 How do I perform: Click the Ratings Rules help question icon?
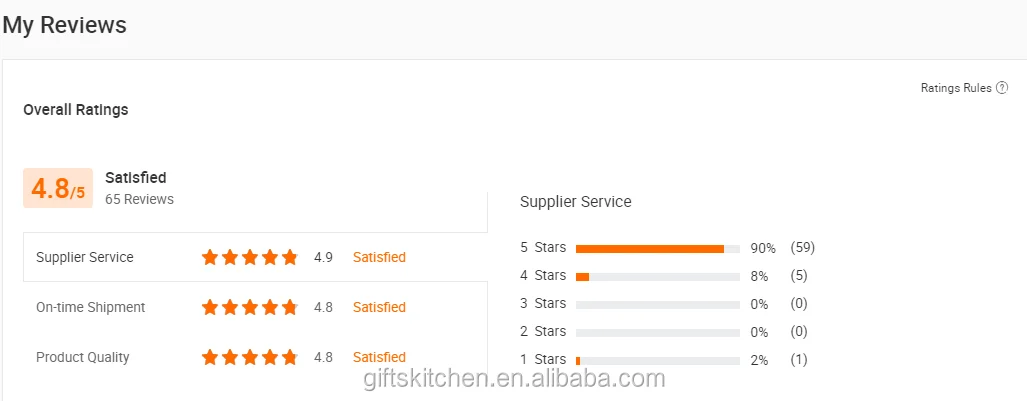click(1002, 88)
